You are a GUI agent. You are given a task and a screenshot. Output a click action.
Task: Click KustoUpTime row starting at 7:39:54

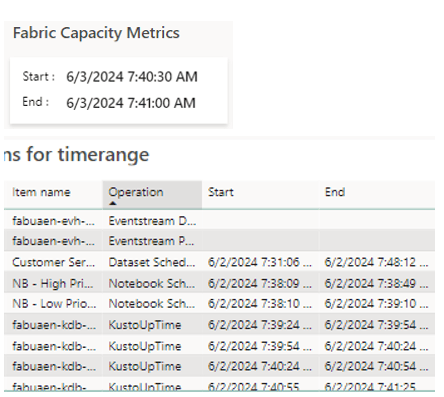pos(219,346)
